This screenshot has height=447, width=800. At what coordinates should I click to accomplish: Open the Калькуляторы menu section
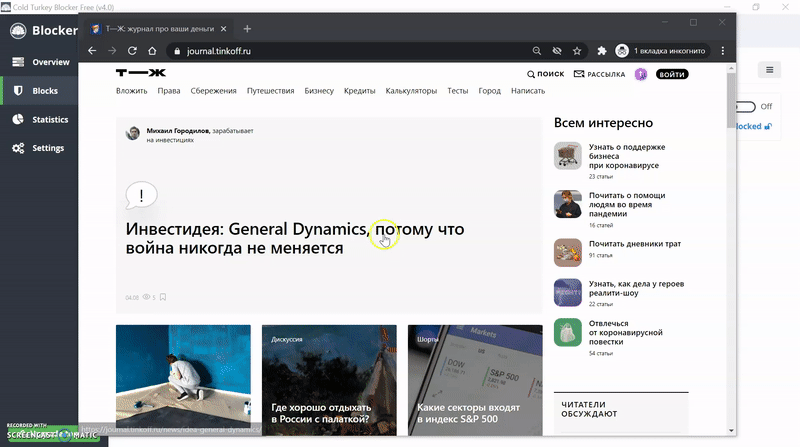pos(411,91)
